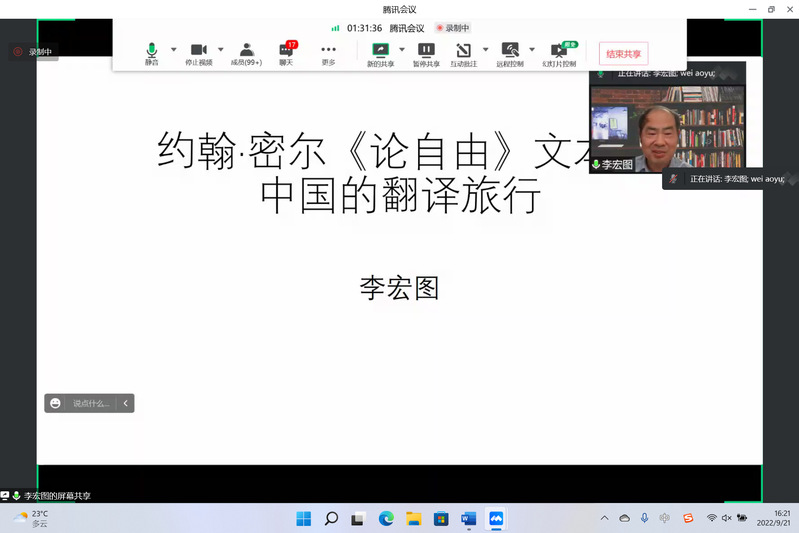Expand the arrow next to 静音
Image resolution: width=799 pixels, height=533 pixels.
173,49
